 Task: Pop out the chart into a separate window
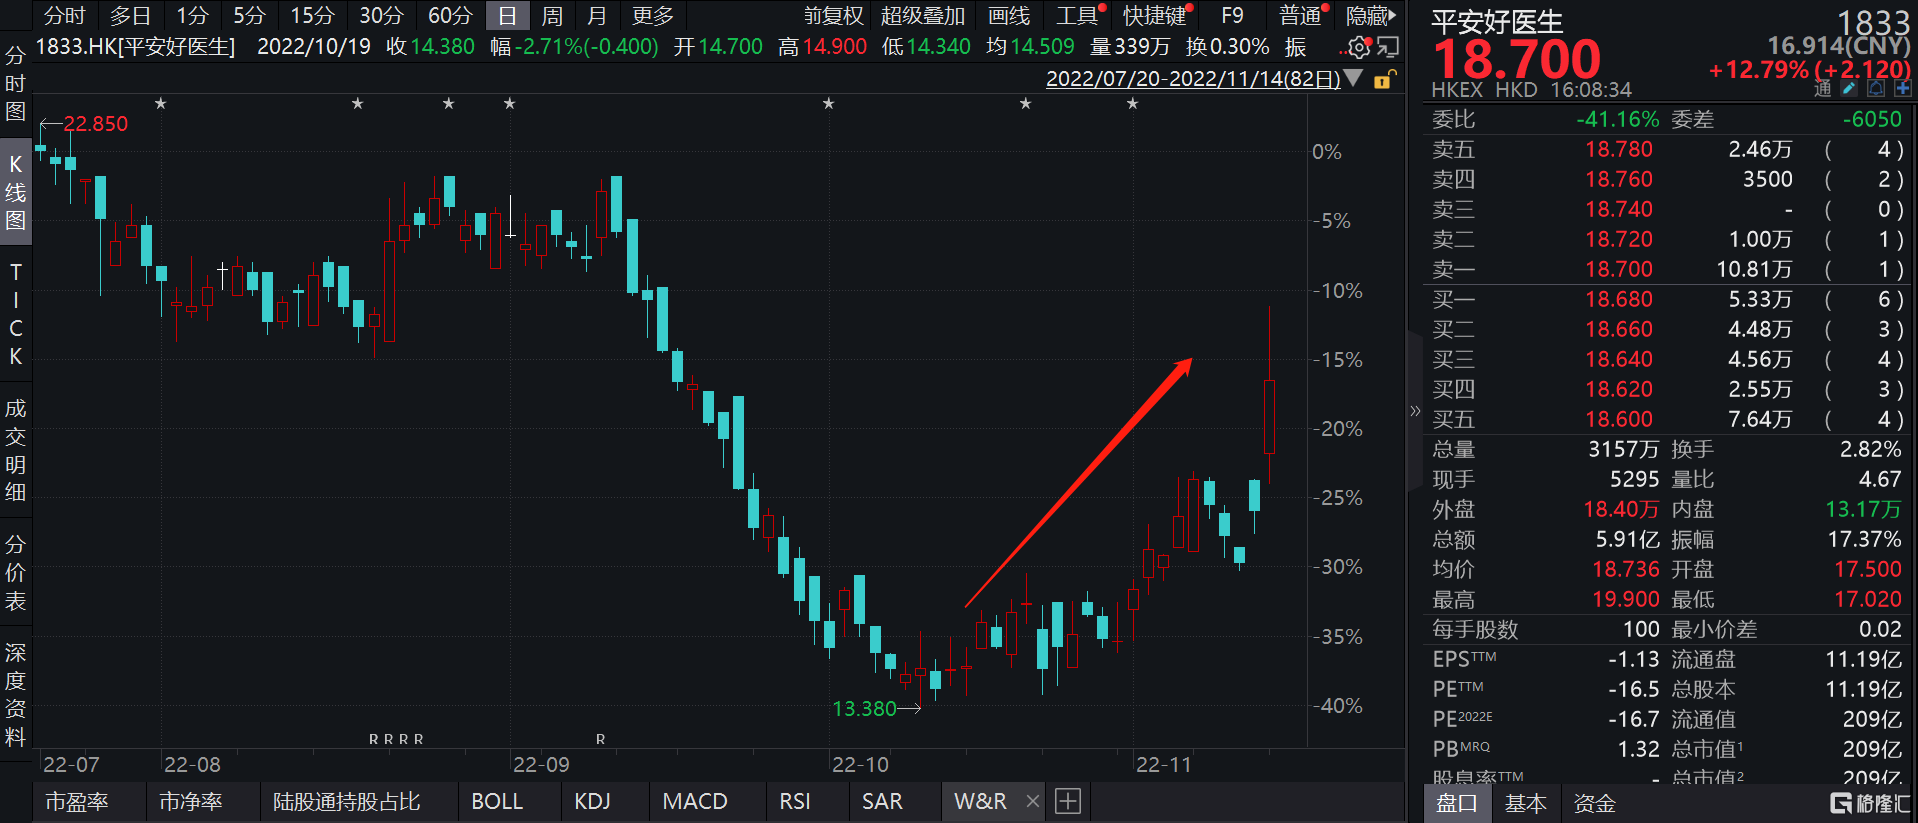1387,47
